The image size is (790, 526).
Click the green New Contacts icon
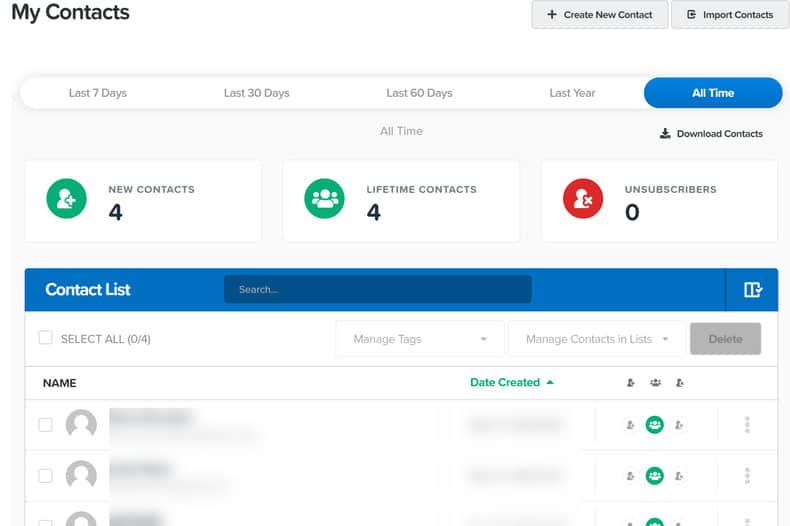click(67, 199)
